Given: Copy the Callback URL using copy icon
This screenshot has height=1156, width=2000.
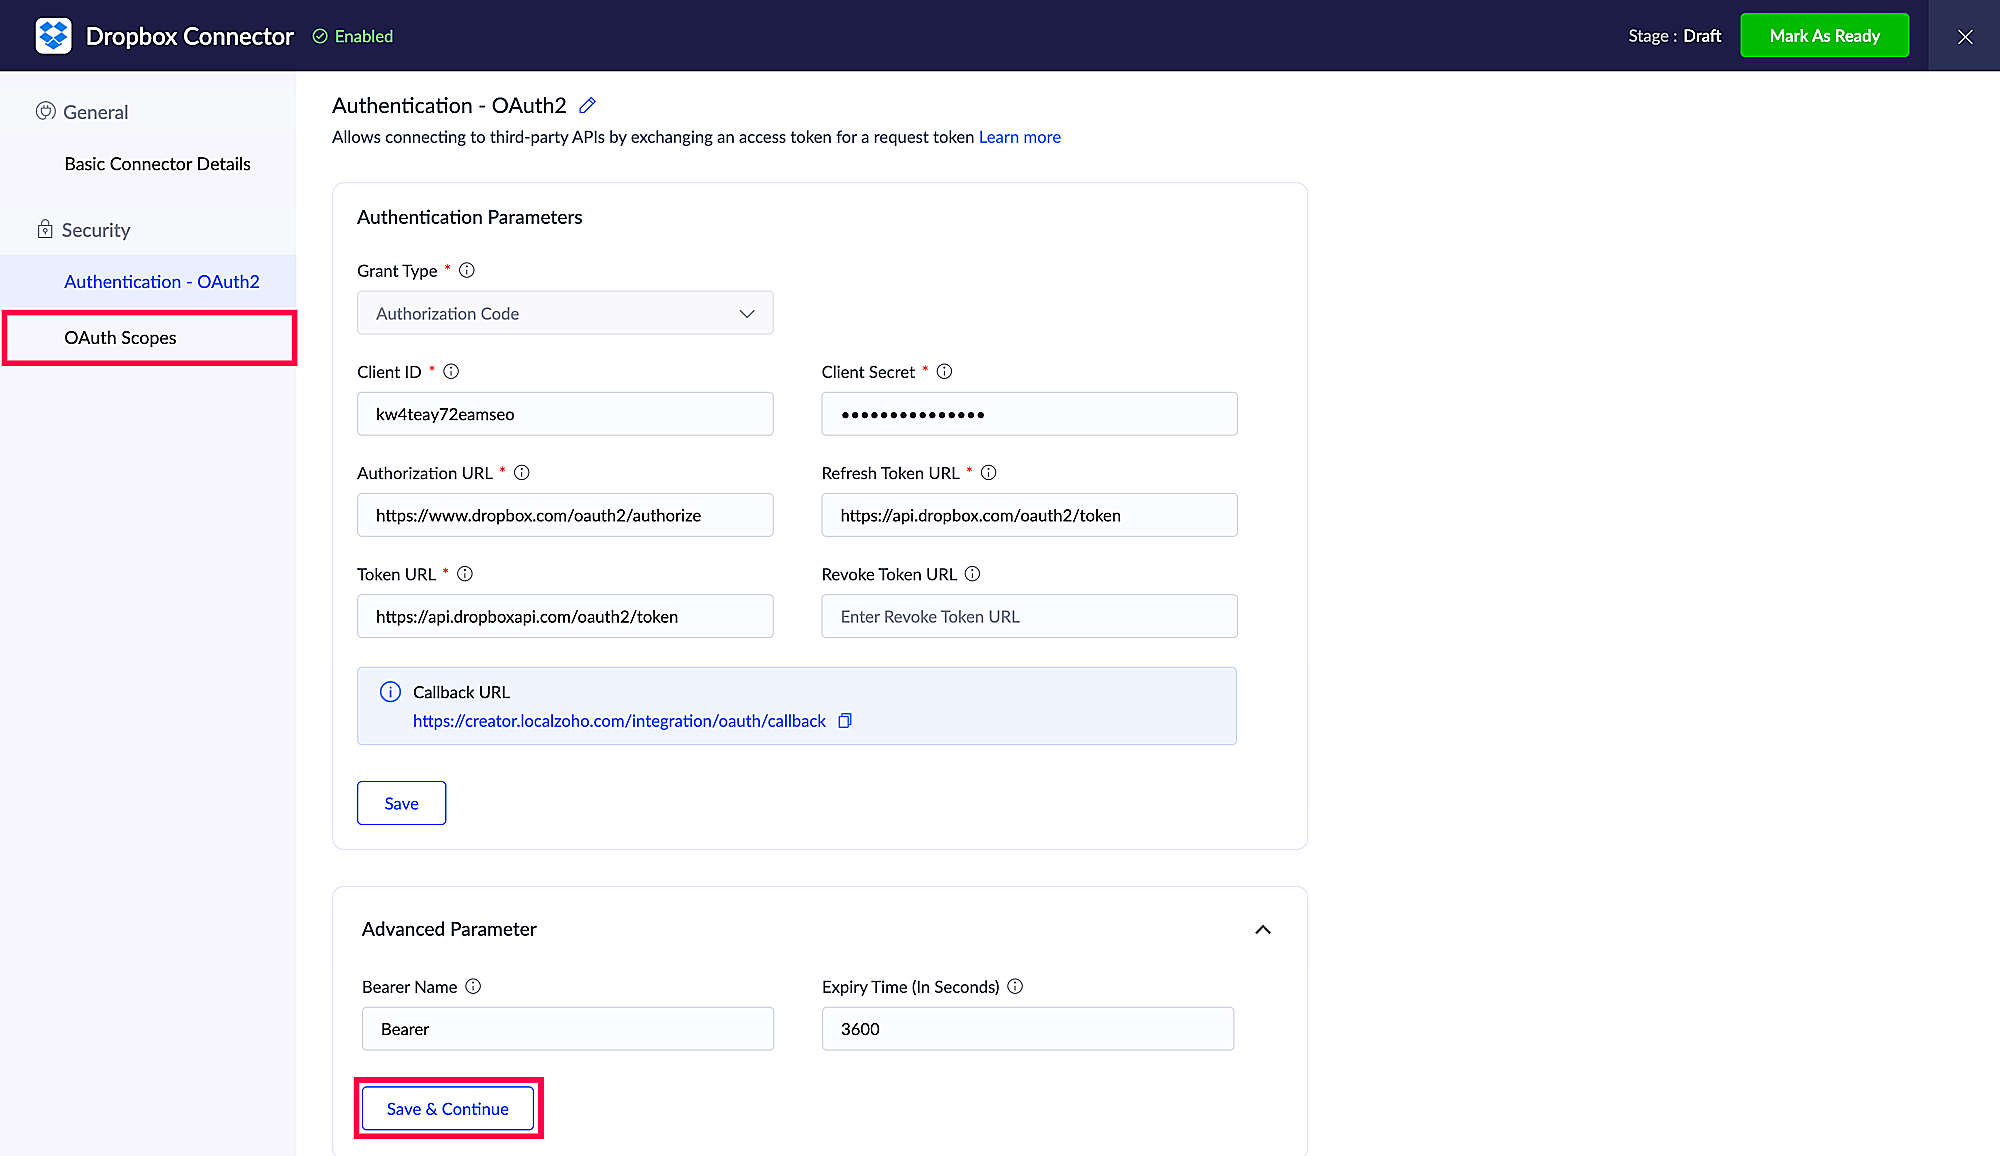Looking at the screenshot, I should point(845,721).
